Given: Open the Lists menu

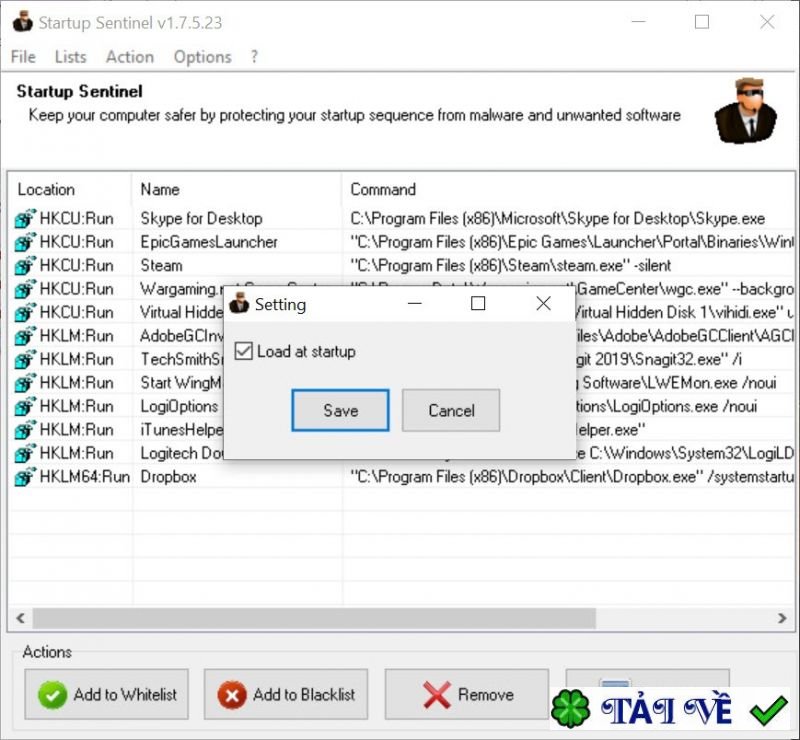Looking at the screenshot, I should 70,57.
